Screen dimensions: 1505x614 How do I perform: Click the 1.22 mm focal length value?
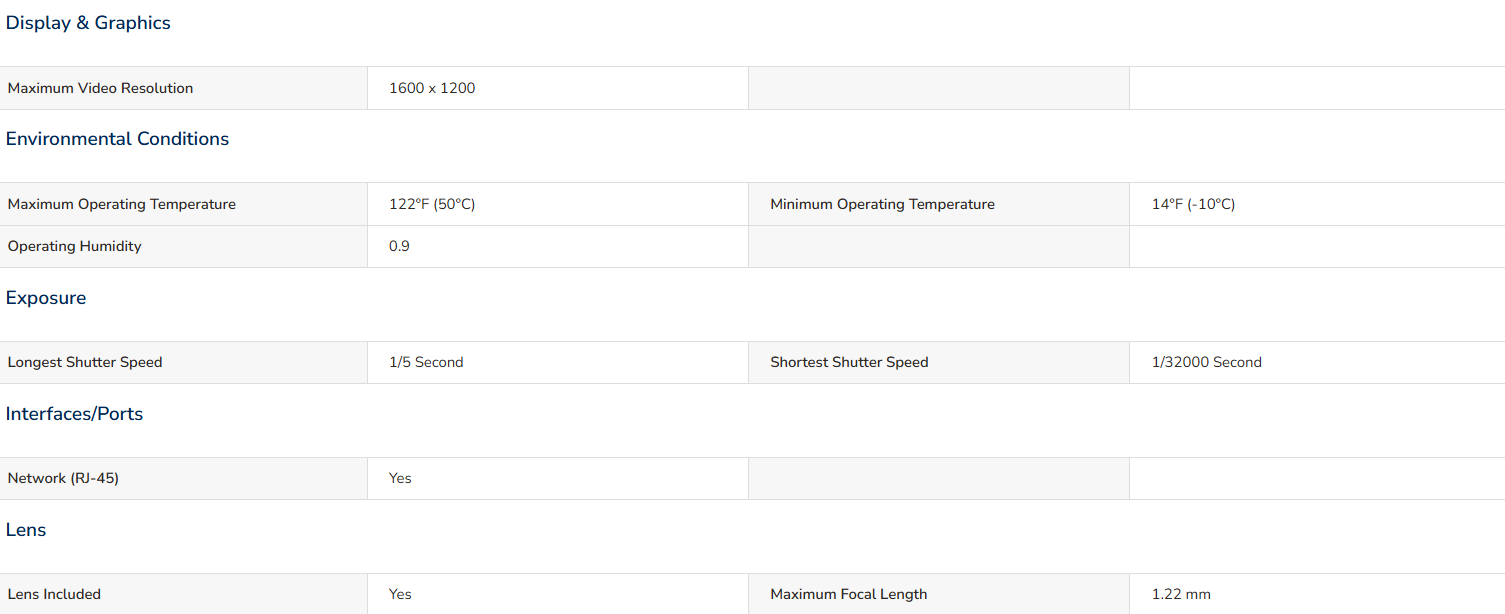click(x=1181, y=594)
